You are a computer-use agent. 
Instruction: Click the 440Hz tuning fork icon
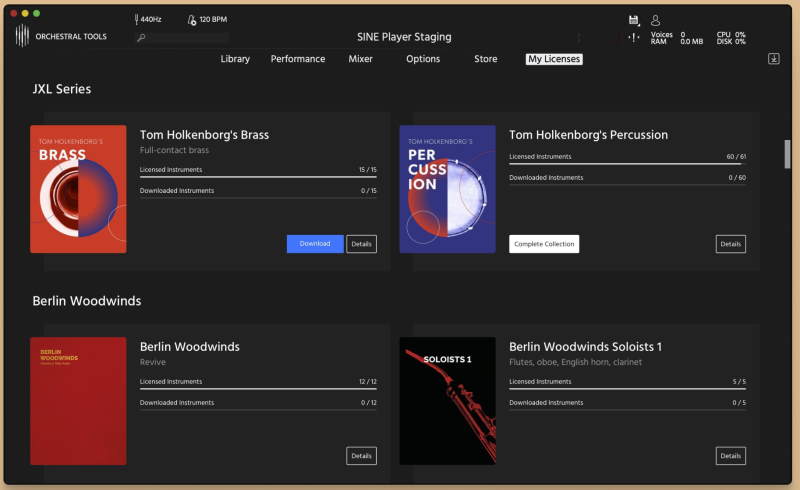136,19
